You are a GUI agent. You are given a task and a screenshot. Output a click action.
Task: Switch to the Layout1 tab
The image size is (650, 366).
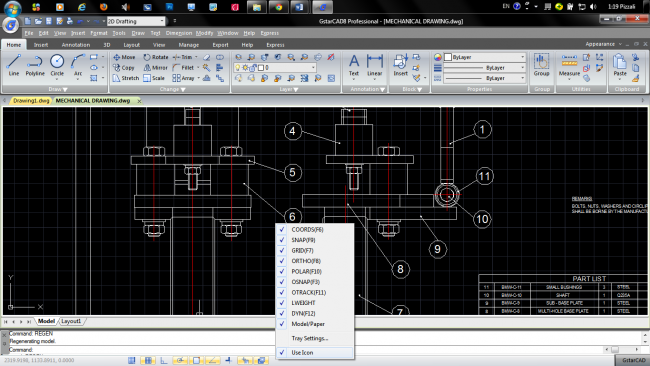click(x=71, y=321)
